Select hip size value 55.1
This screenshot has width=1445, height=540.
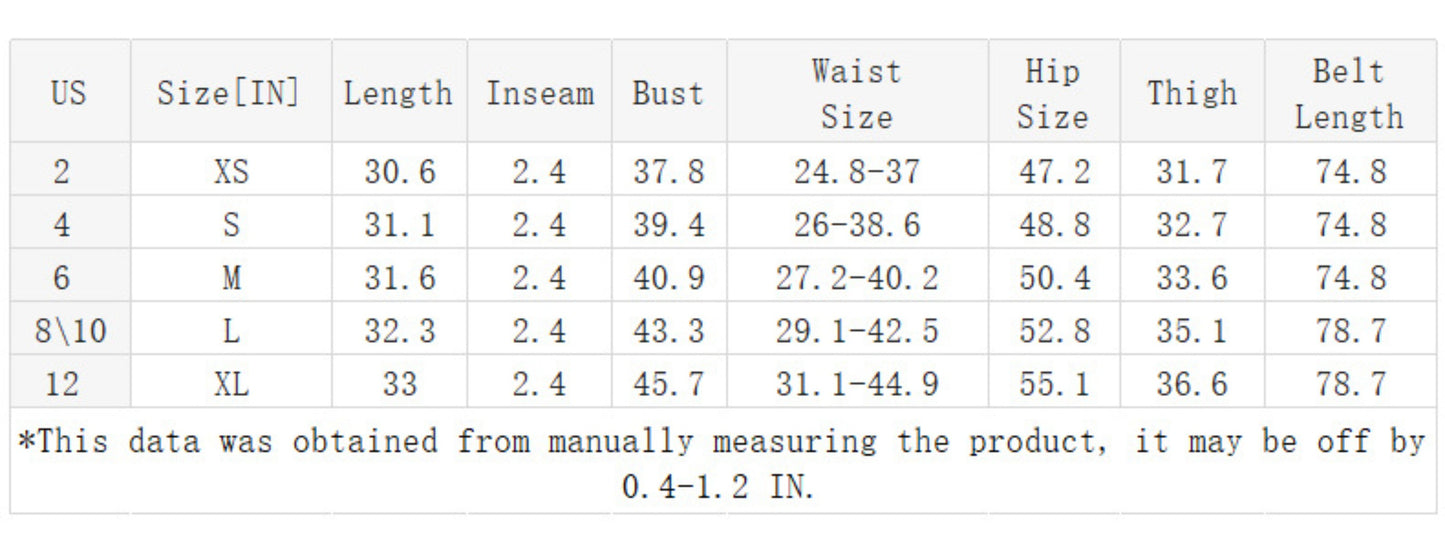pos(1054,384)
